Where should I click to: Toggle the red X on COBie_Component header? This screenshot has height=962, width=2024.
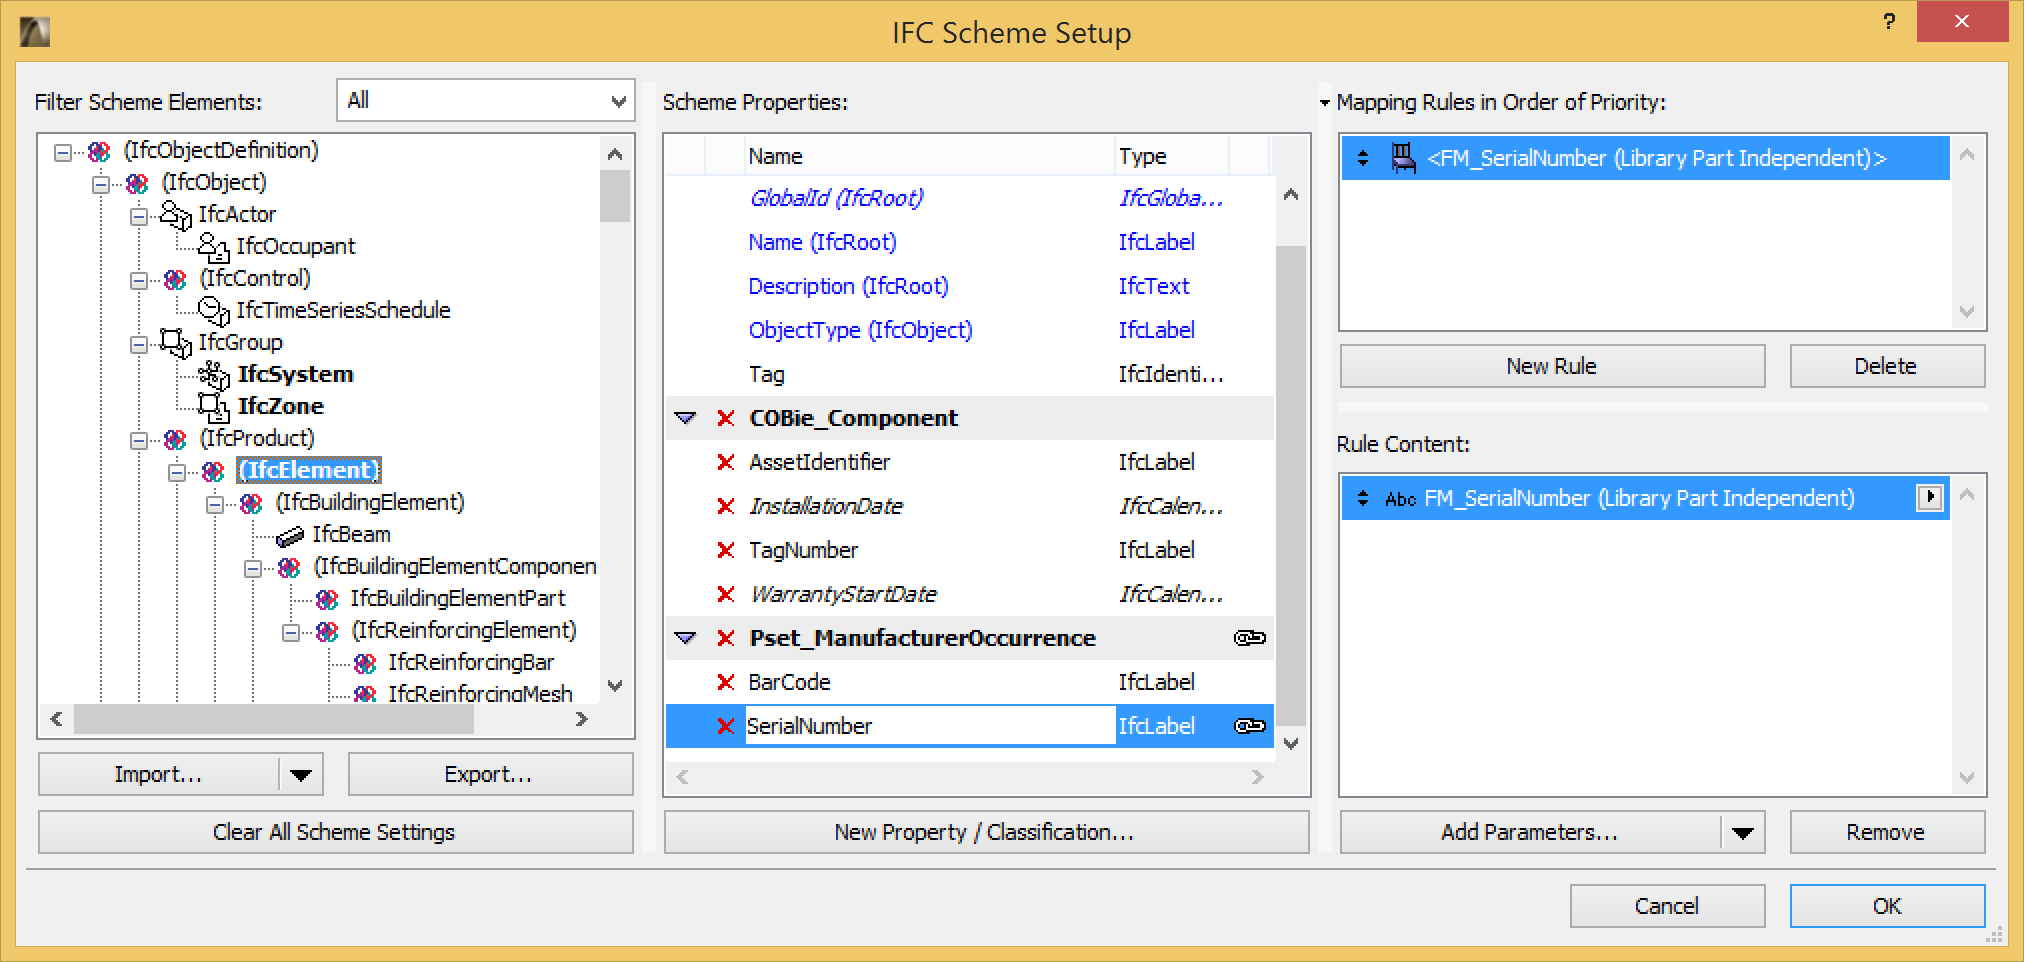(725, 418)
